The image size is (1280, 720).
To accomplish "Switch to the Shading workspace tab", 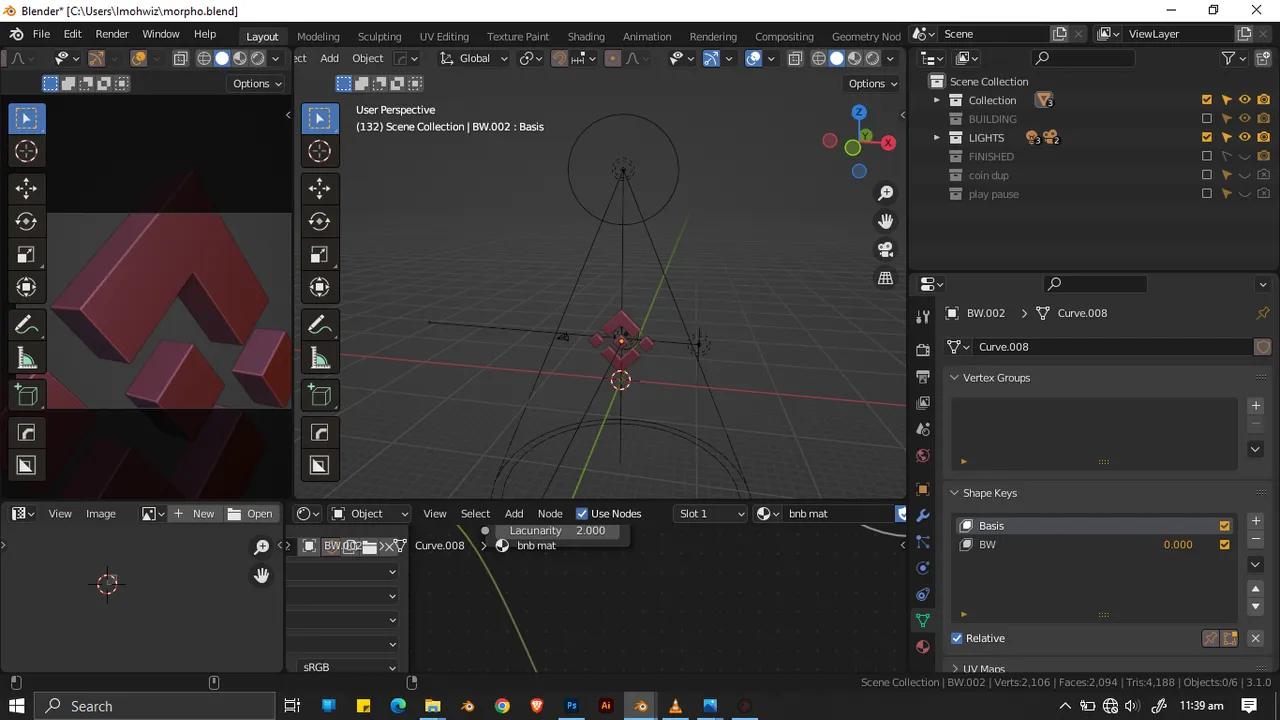I will tap(586, 36).
